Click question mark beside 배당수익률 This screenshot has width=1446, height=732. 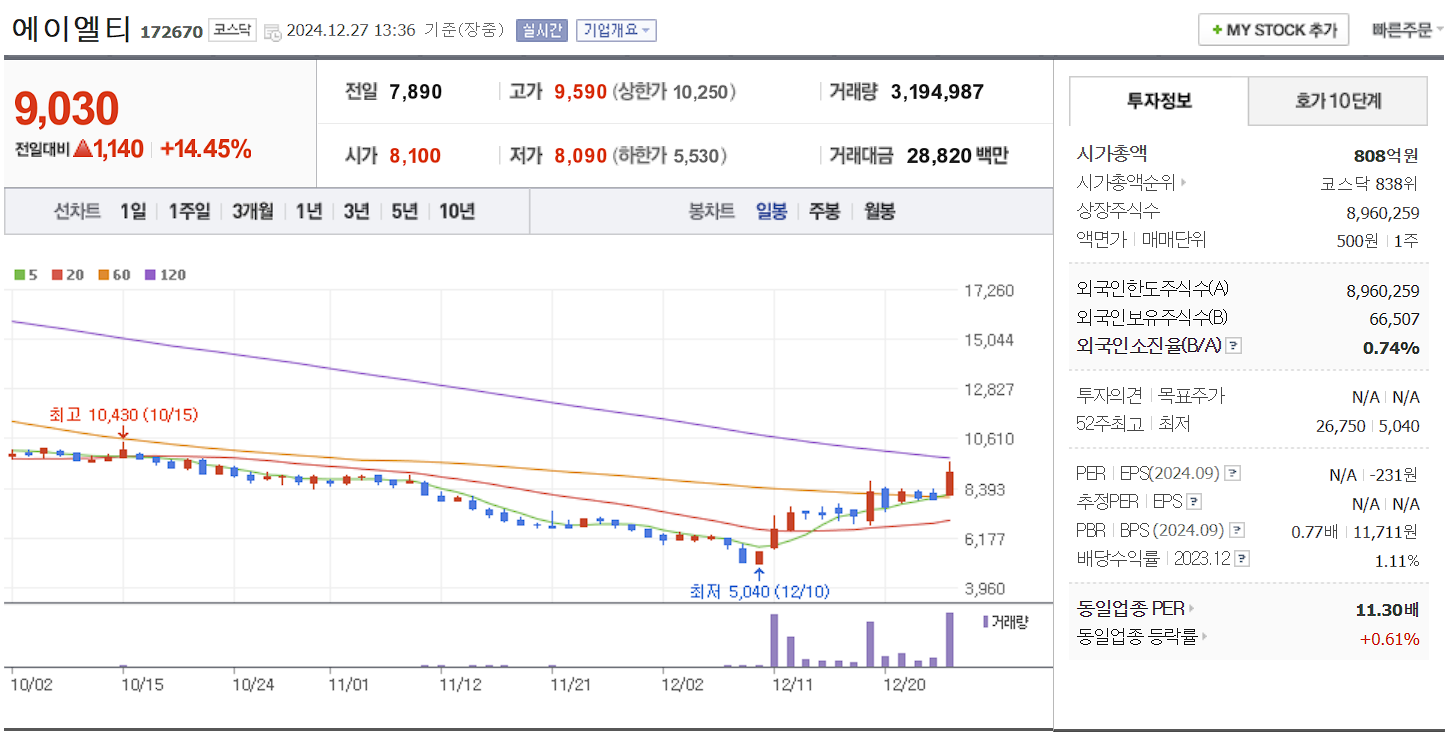pyautogui.click(x=1243, y=558)
